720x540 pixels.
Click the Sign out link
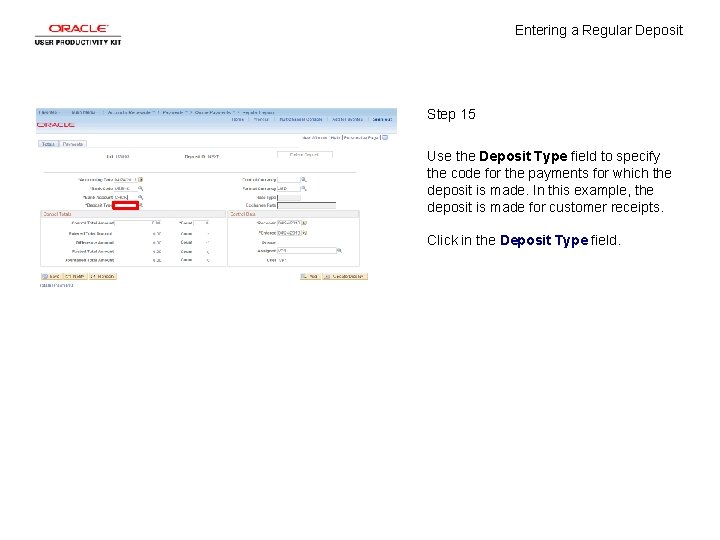coord(382,119)
